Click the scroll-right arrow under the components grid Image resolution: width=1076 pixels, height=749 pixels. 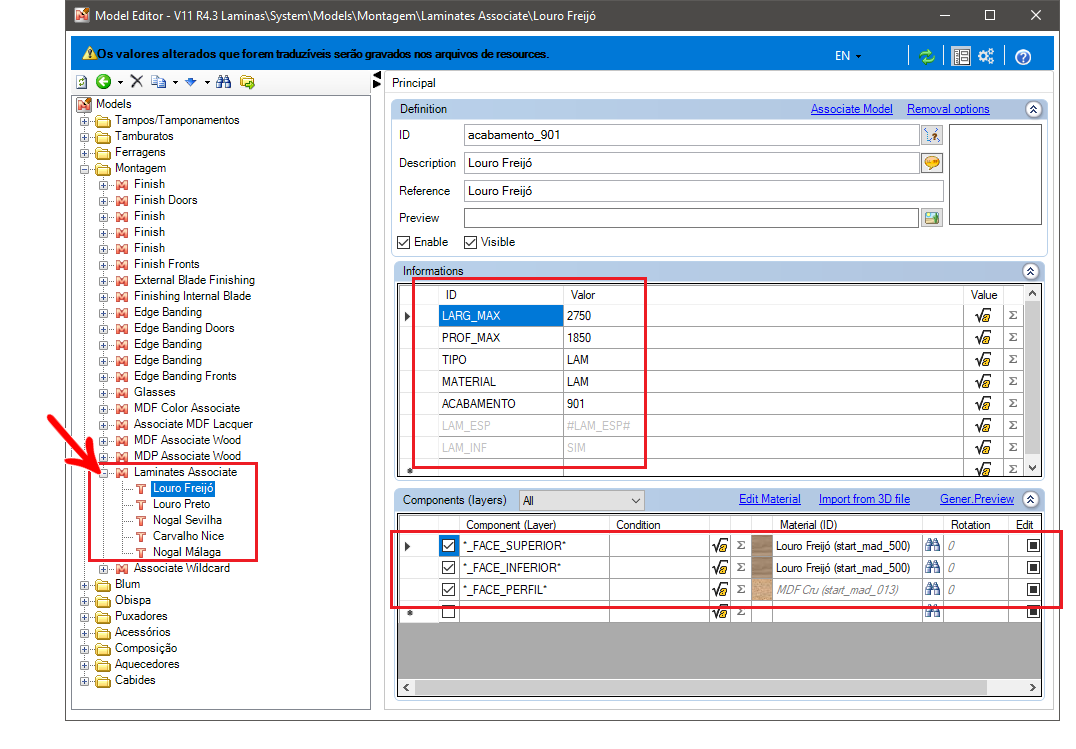coord(1033,687)
